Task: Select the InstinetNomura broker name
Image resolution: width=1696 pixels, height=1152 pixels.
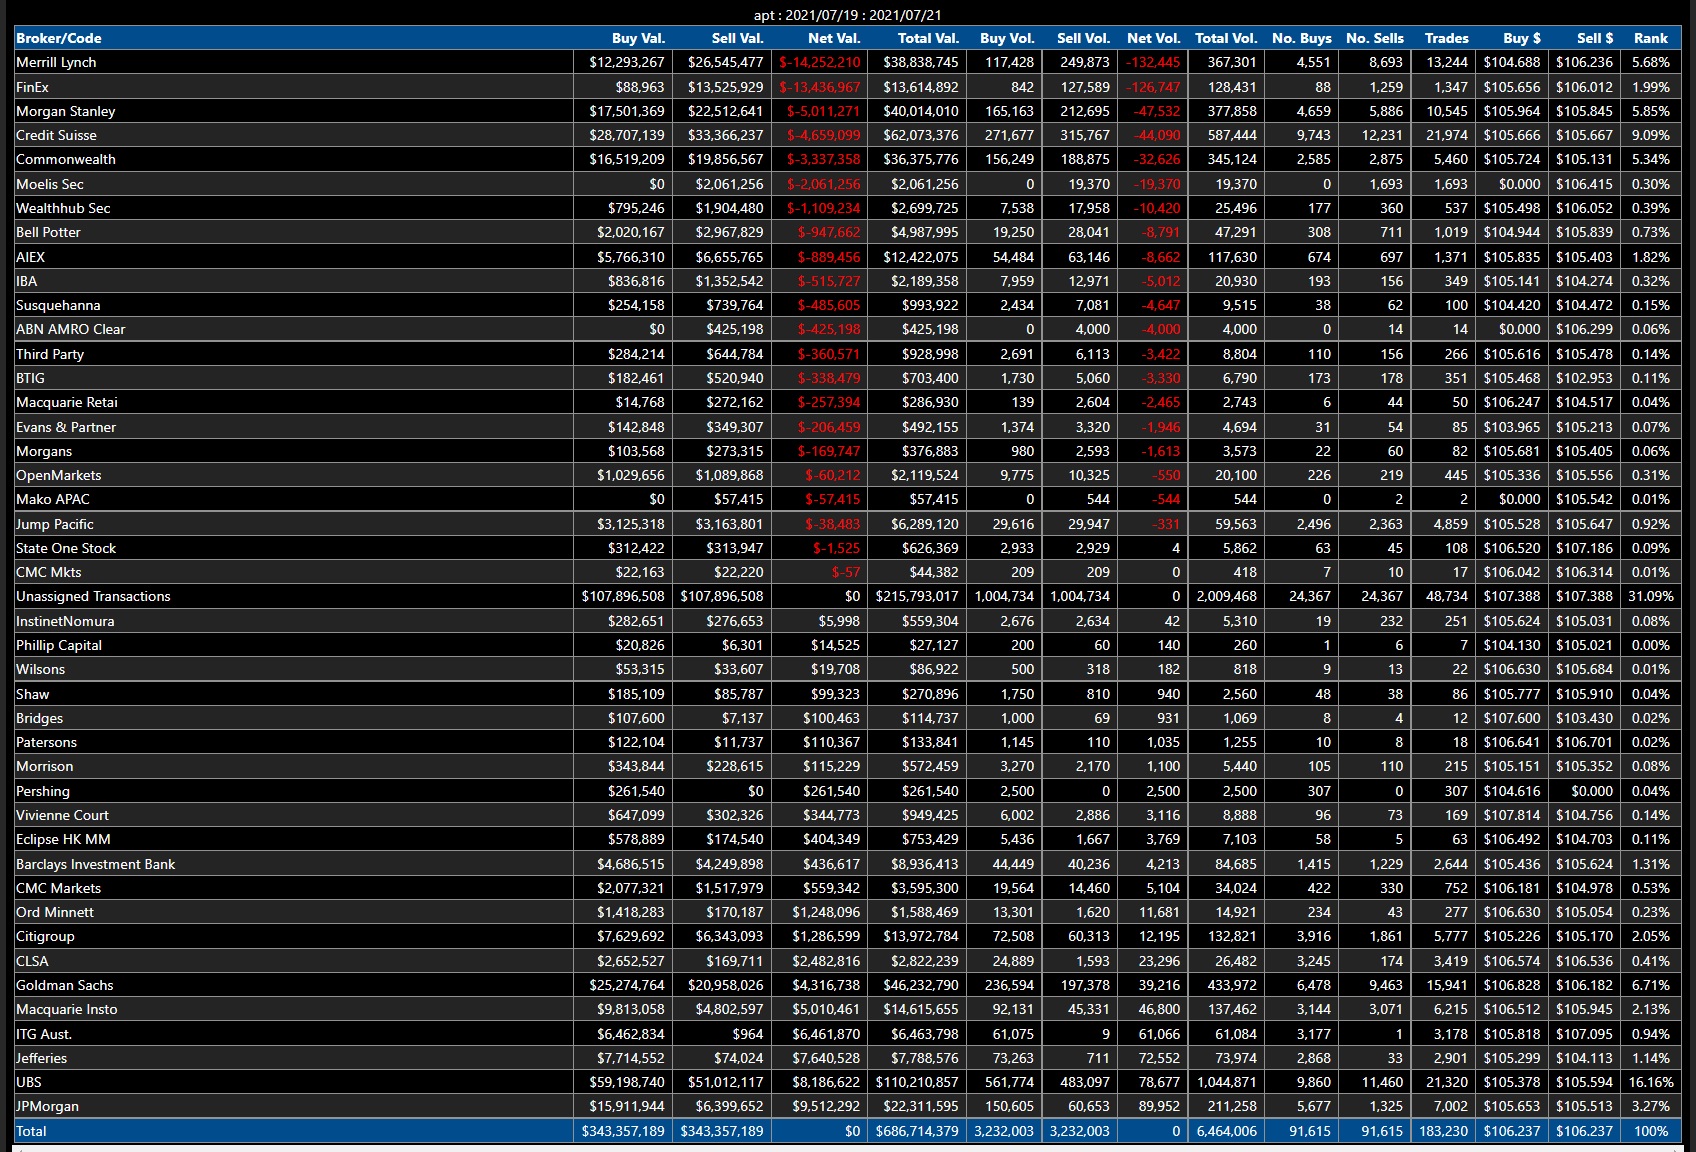Action: 65,621
